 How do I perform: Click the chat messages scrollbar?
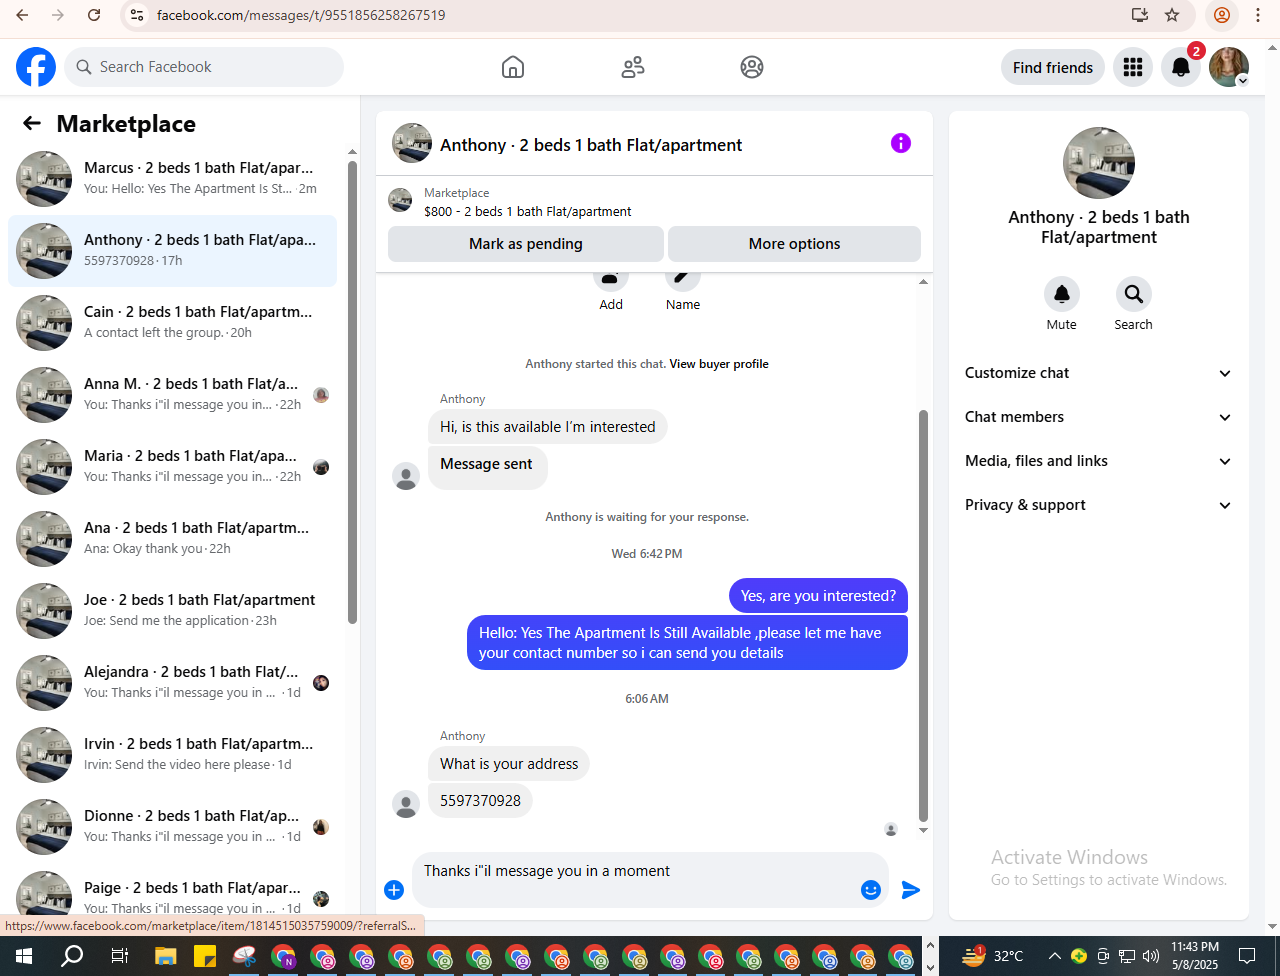coord(923,615)
